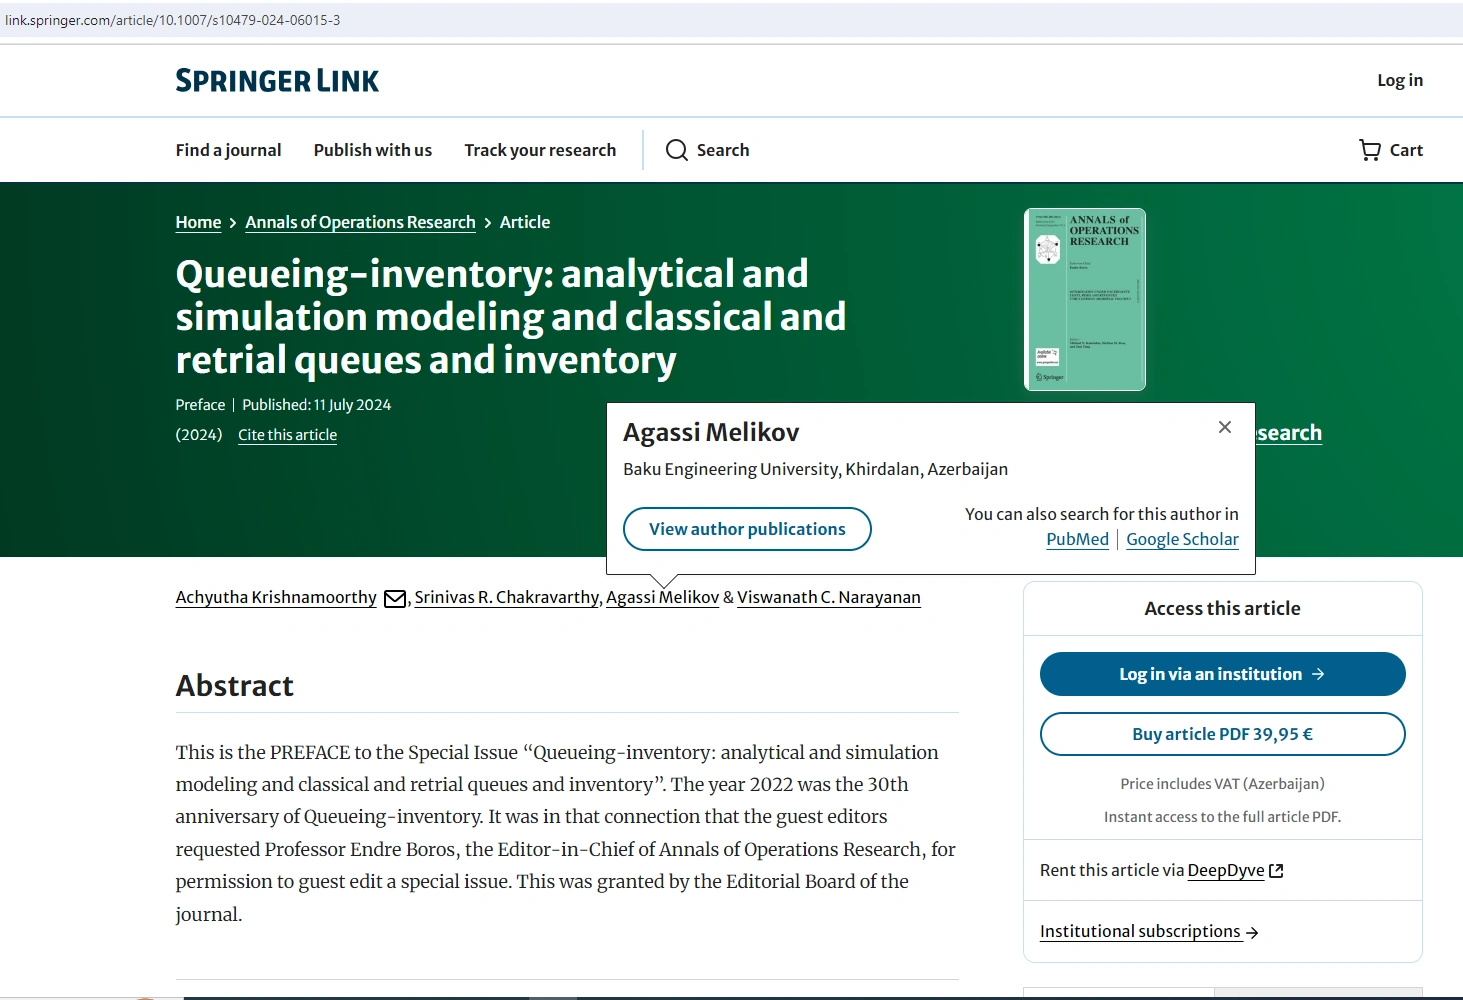Click the DeepDyve external link icon

(1276, 871)
